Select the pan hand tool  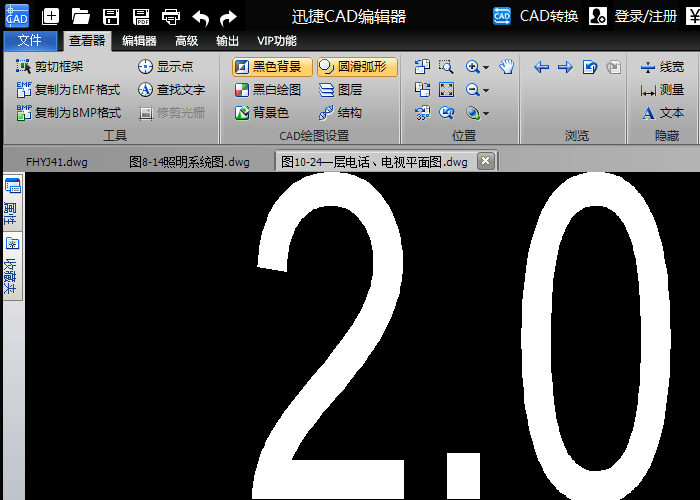(507, 67)
